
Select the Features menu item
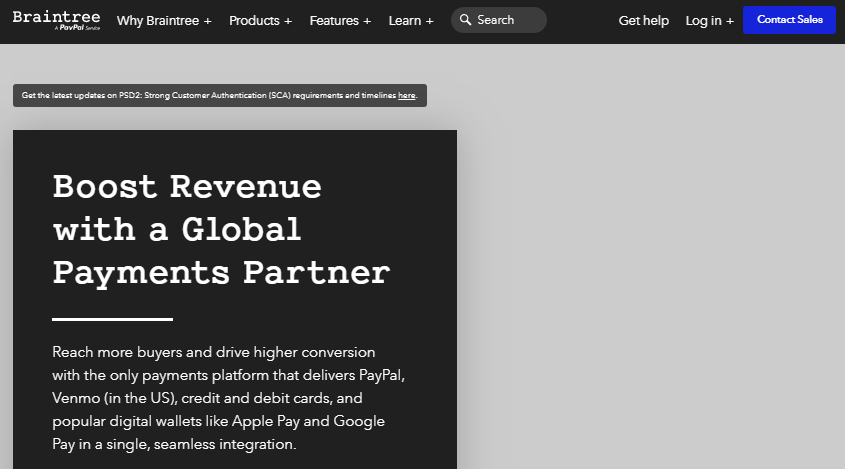click(334, 21)
